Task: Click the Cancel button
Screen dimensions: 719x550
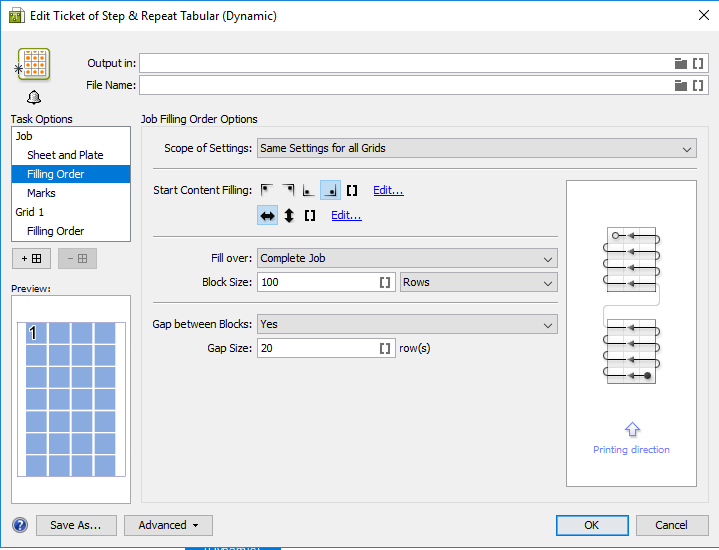Action: 672,525
